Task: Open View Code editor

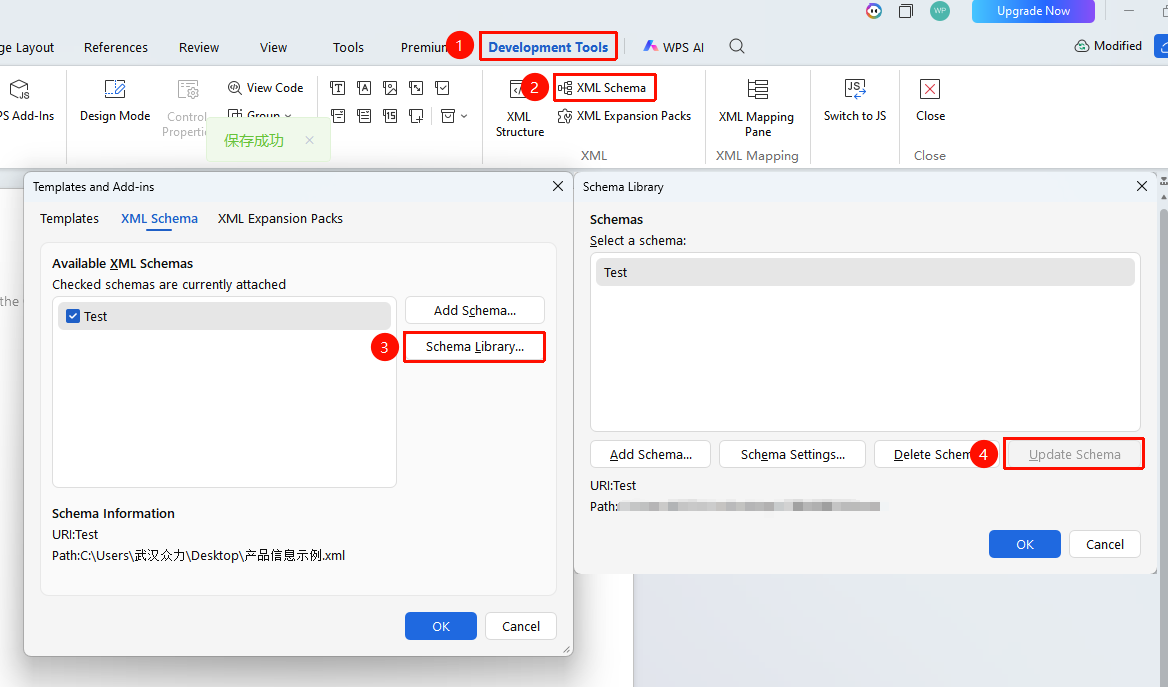Action: [x=265, y=88]
